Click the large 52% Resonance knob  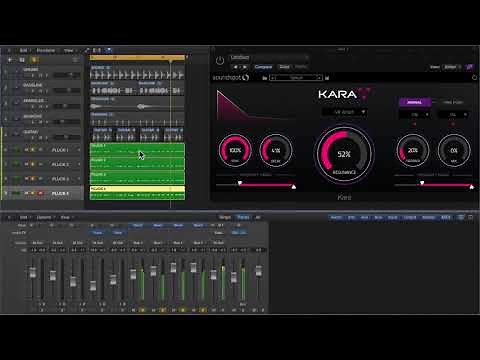coord(344,154)
